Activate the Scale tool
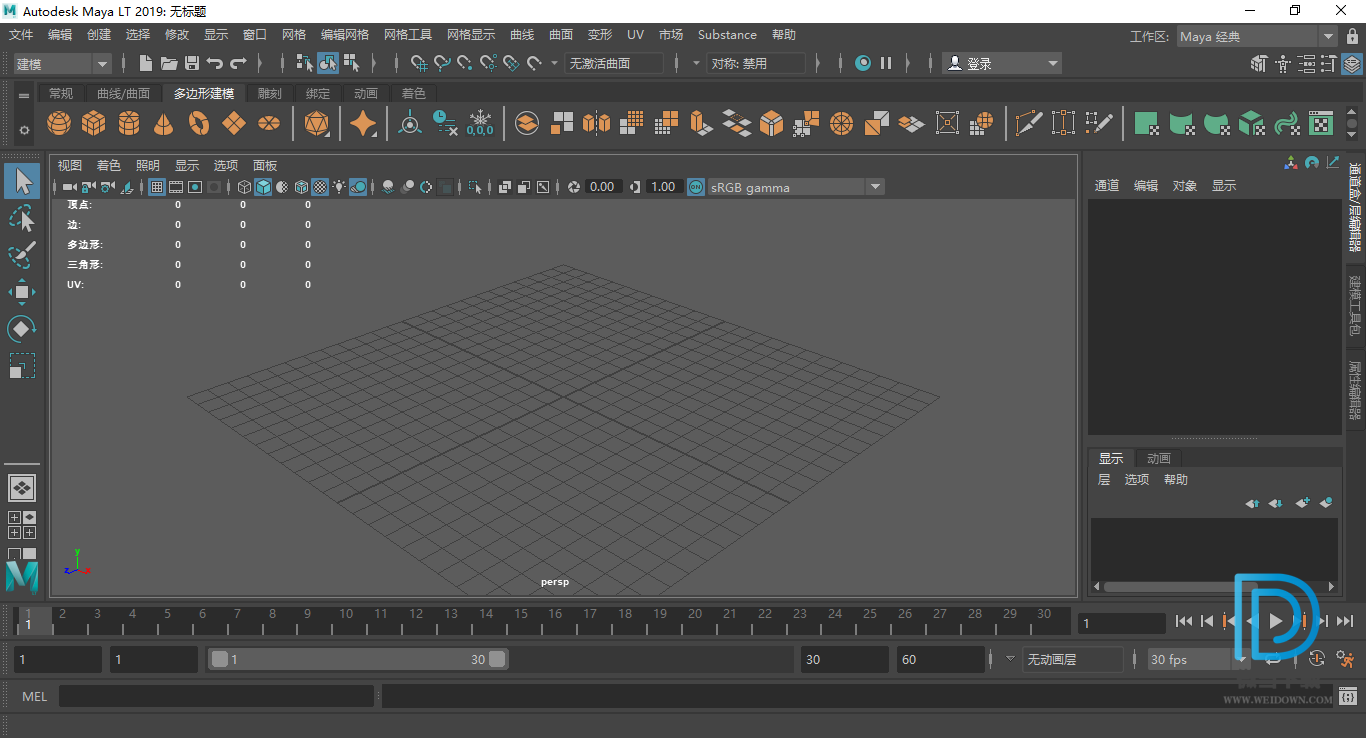This screenshot has width=1366, height=738. point(22,365)
